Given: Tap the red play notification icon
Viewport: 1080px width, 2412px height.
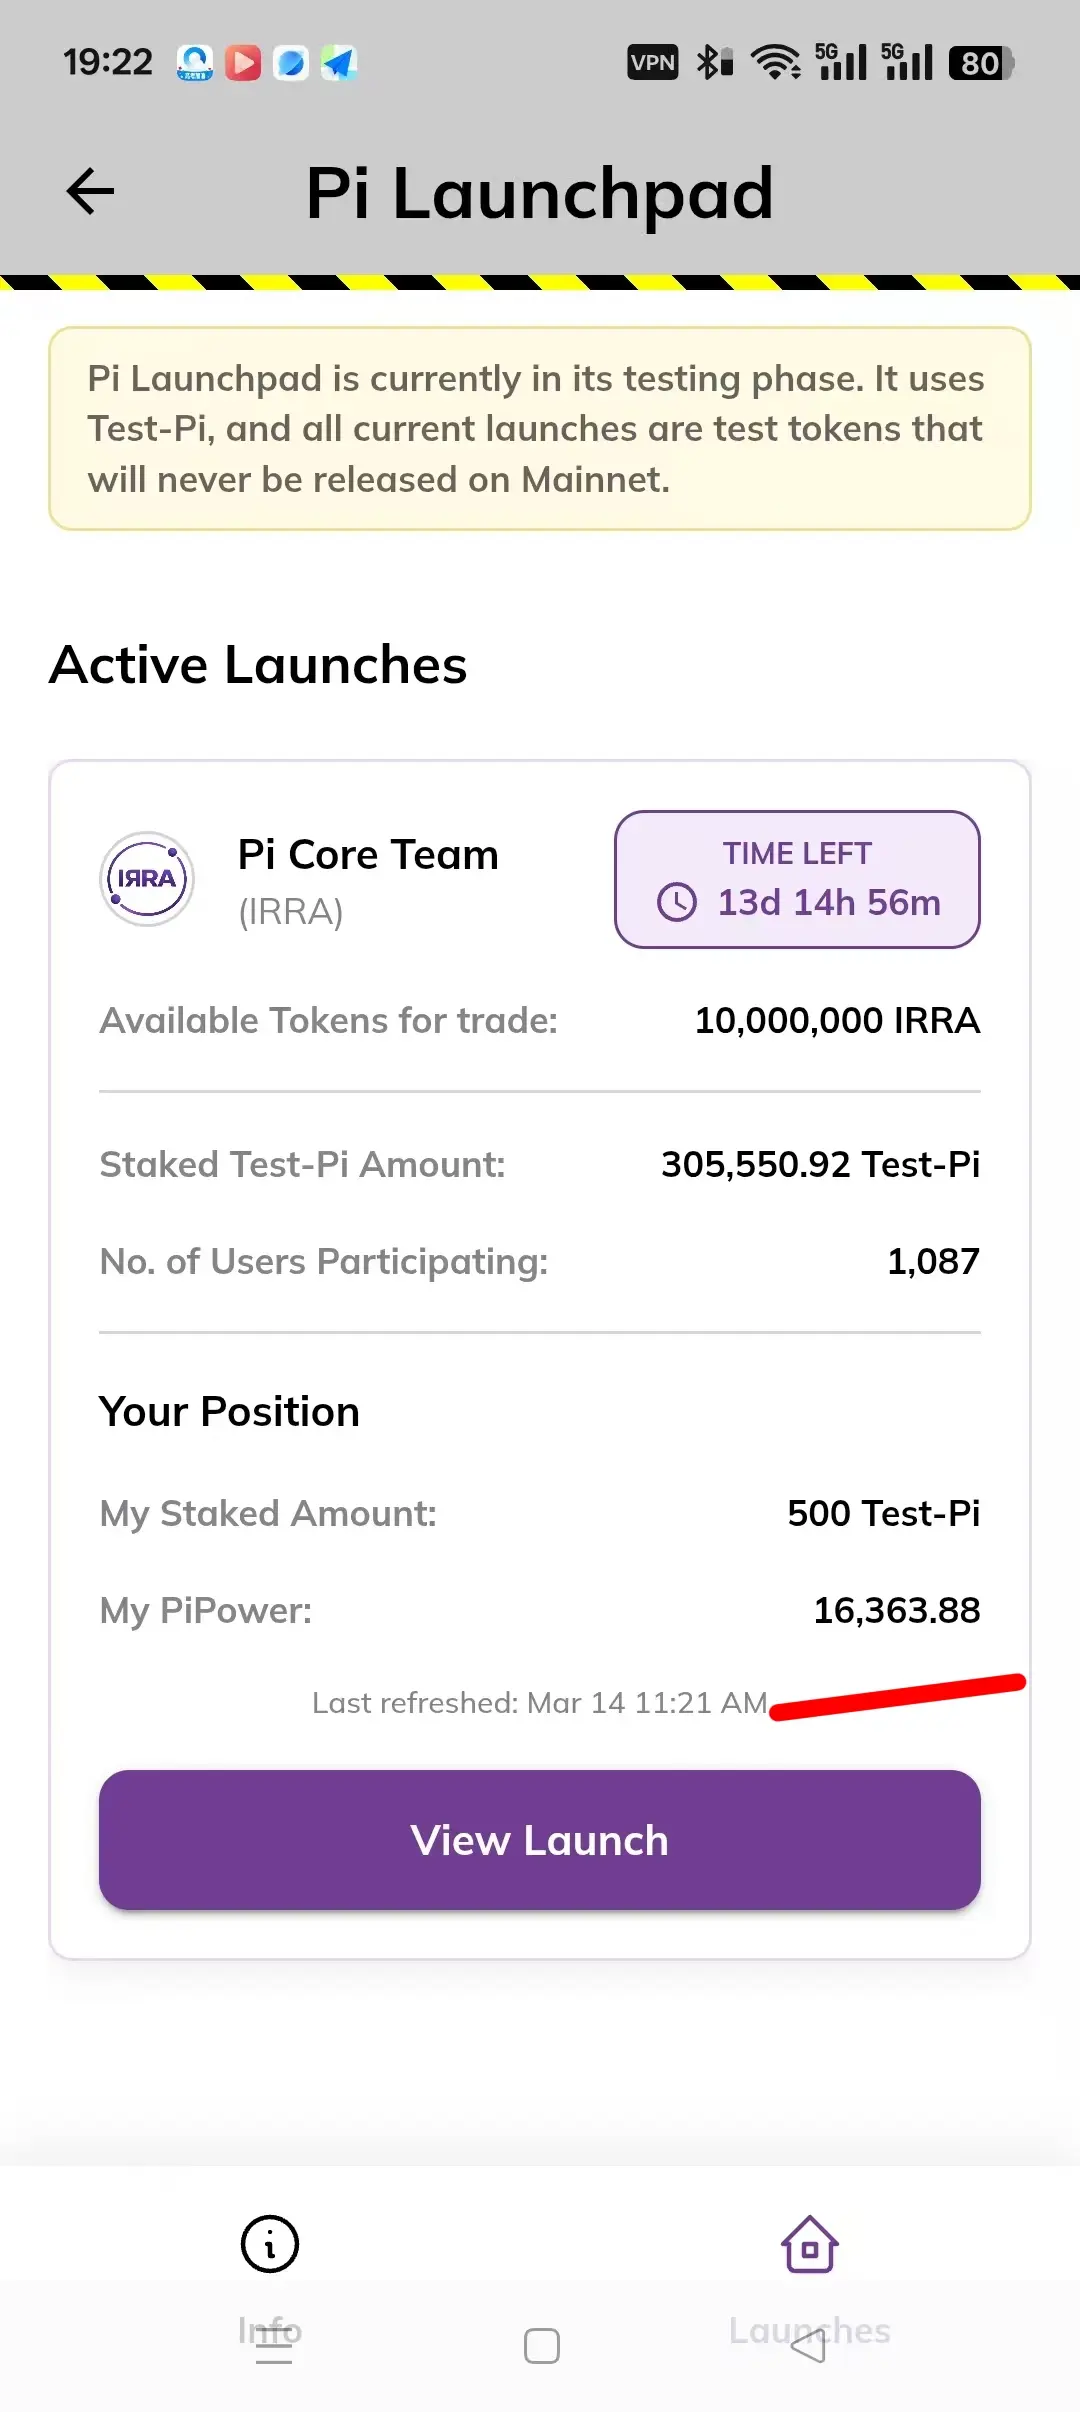Looking at the screenshot, I should (243, 63).
